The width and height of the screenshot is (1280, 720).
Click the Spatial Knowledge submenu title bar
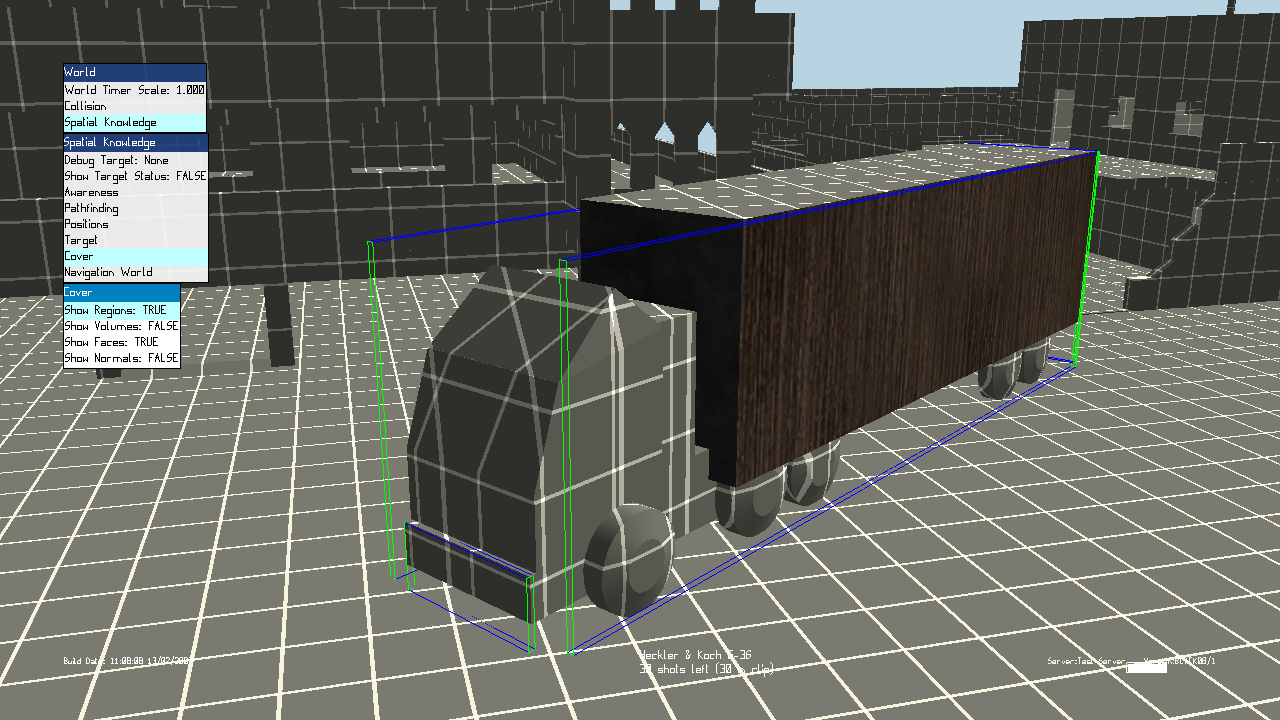[135, 143]
